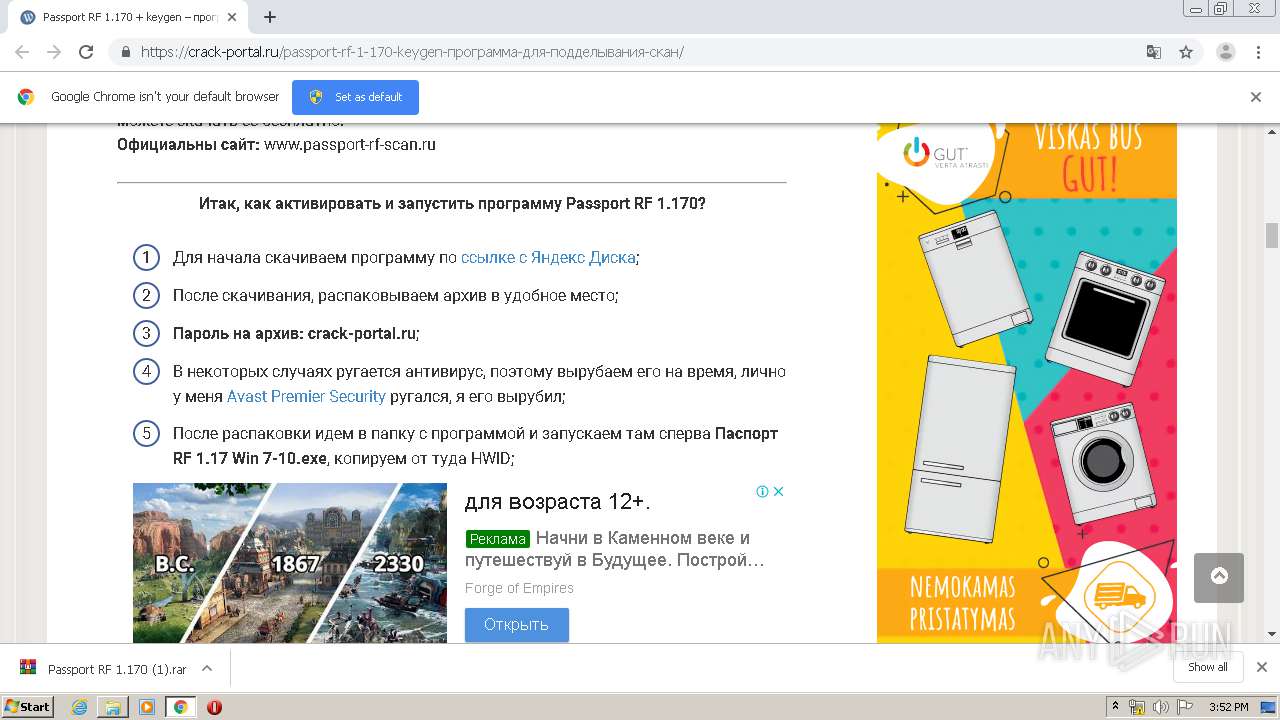The width and height of the screenshot is (1280, 720).
Task: Click the activation instructions heading
Action: tap(452, 203)
